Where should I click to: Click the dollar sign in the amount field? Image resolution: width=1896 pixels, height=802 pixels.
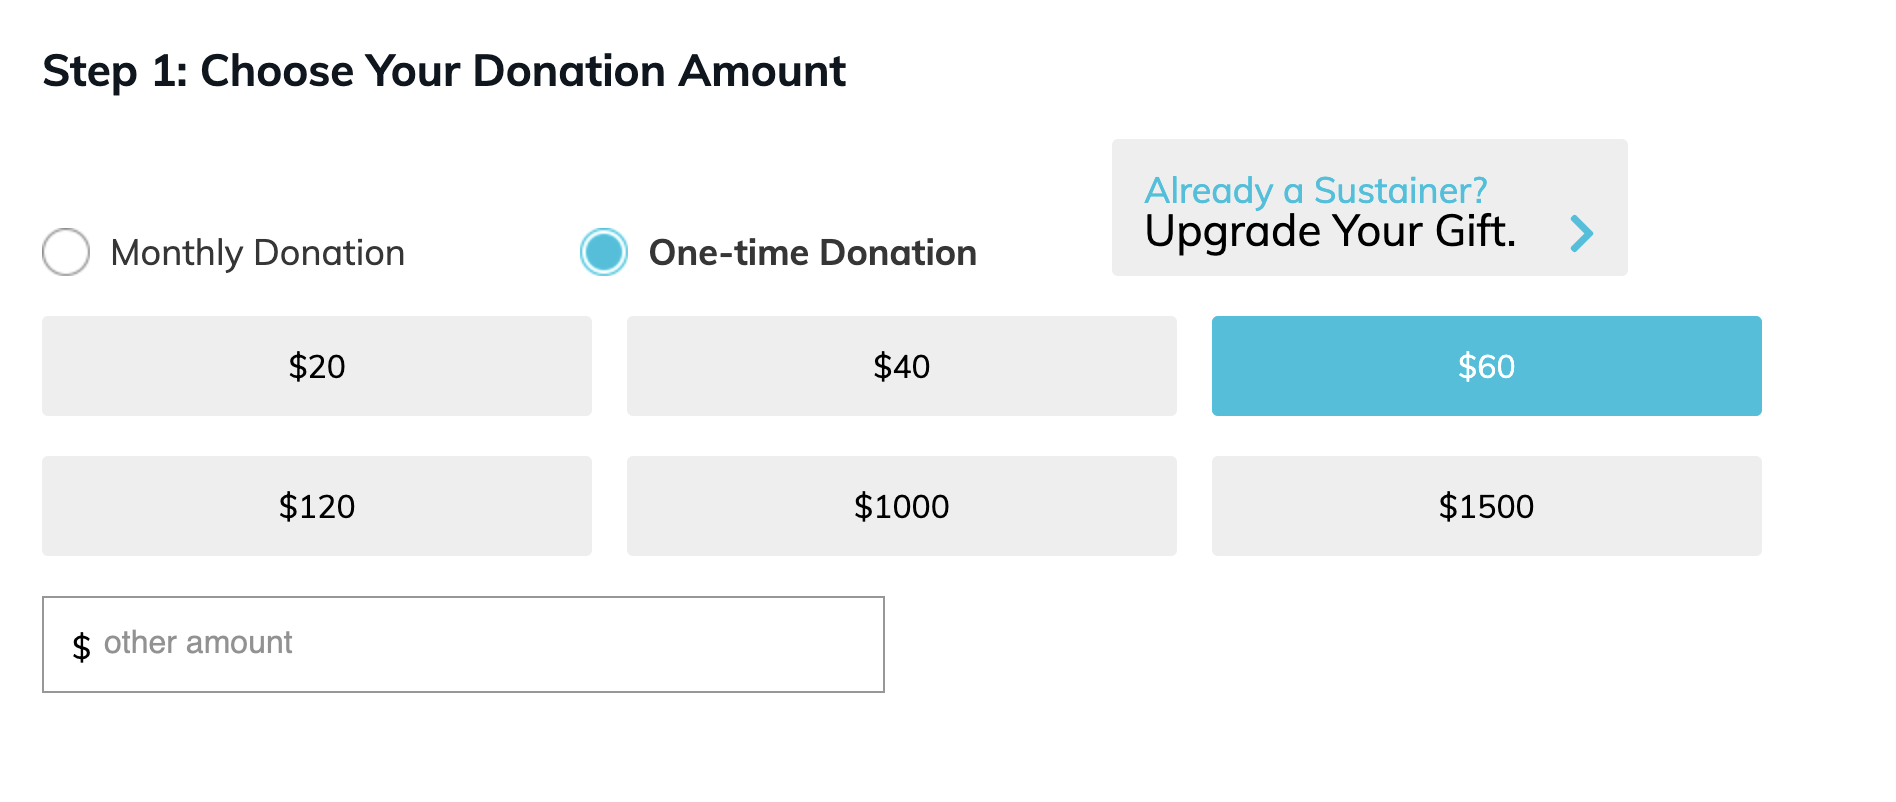[81, 646]
